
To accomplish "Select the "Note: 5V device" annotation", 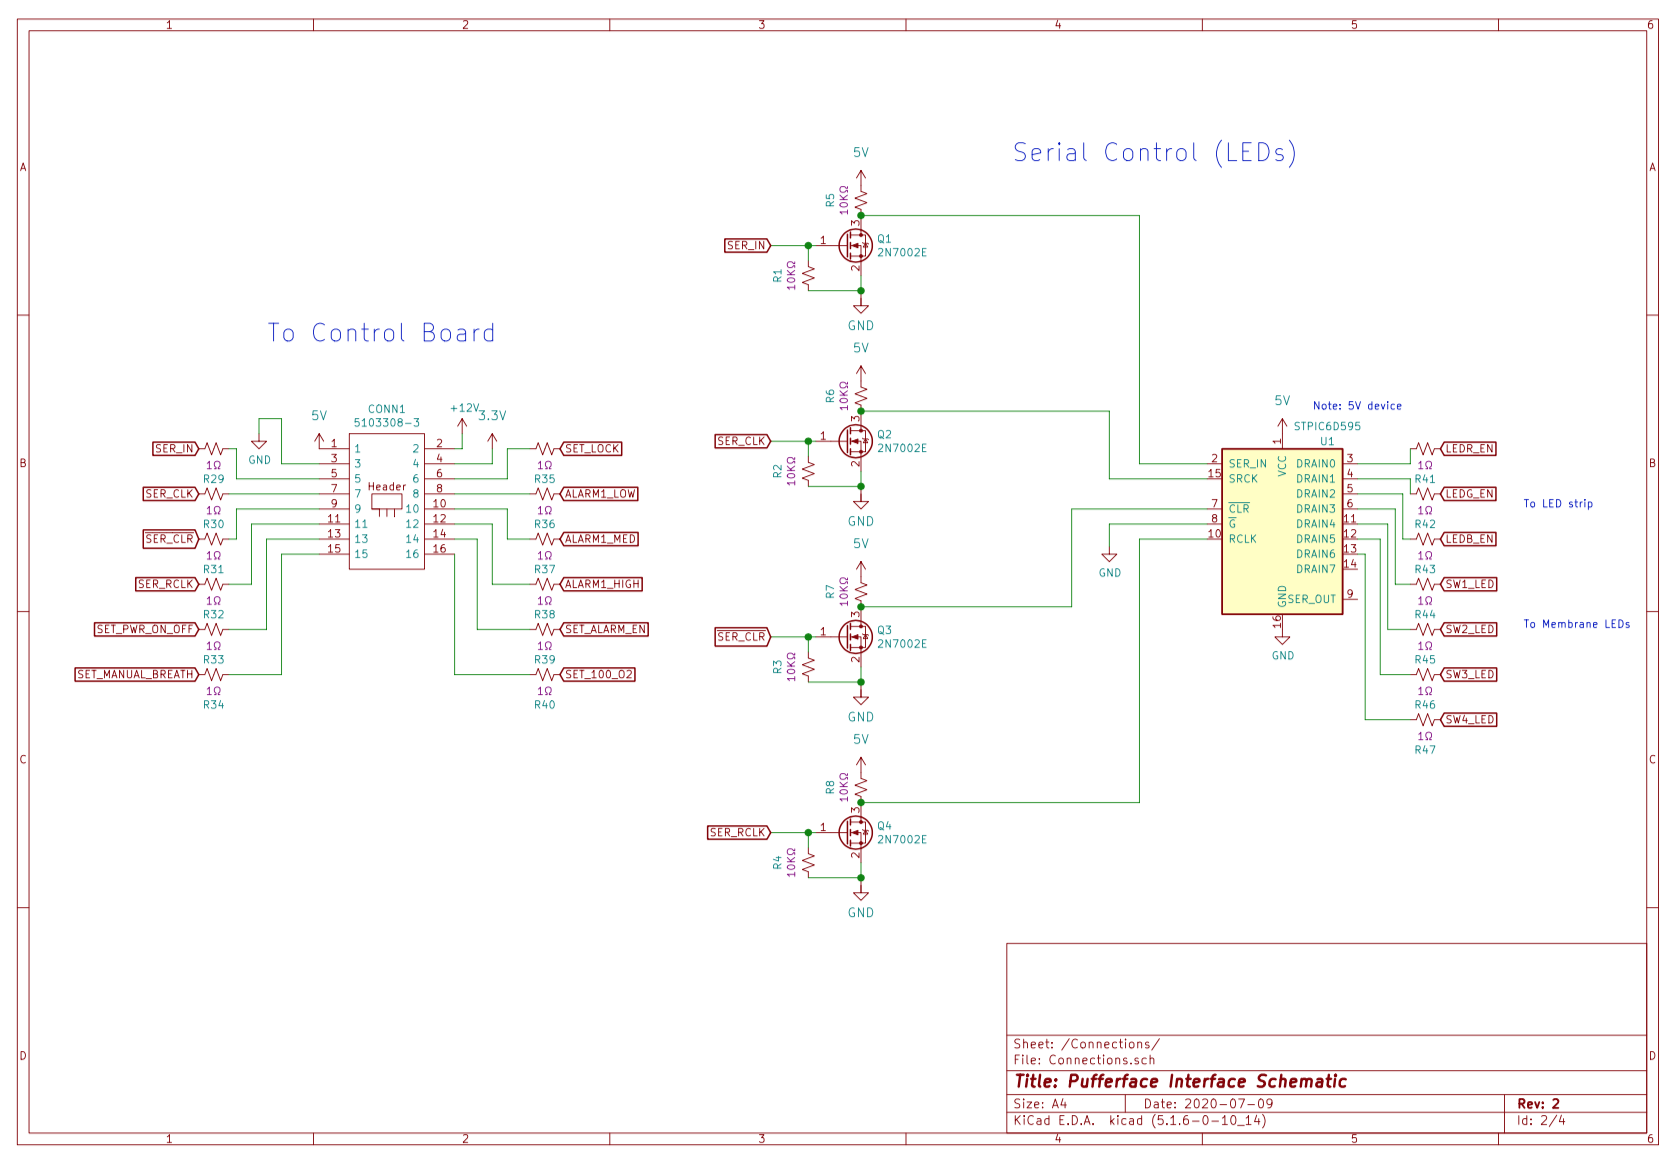I will (1357, 406).
